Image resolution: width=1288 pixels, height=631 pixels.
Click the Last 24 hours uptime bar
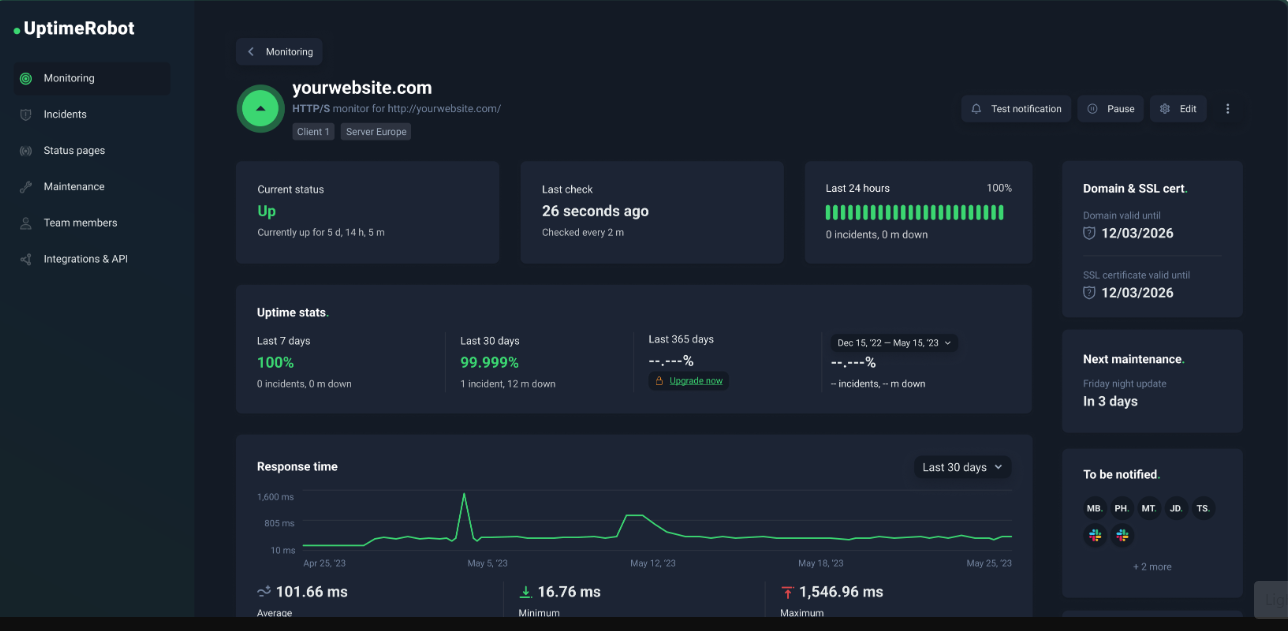coord(914,212)
